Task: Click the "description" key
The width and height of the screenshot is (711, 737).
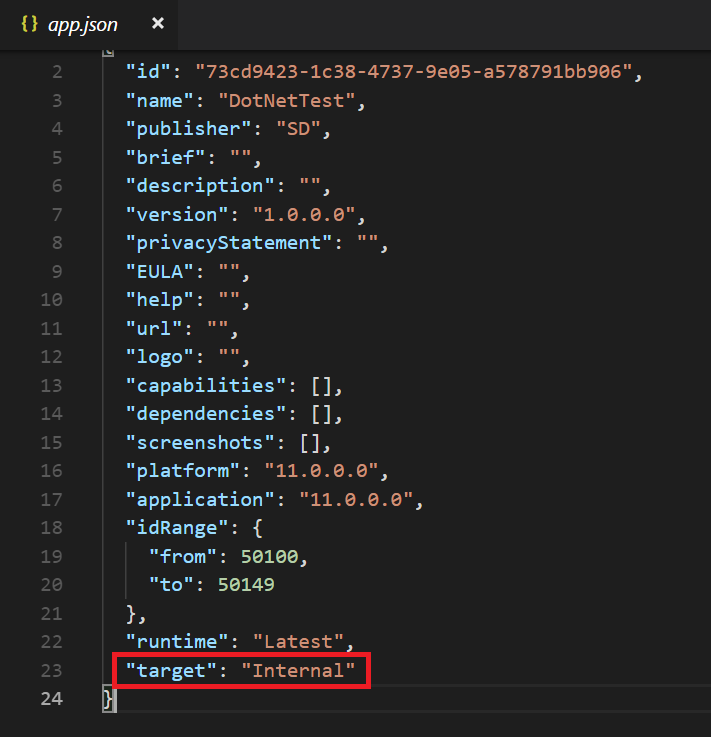Action: click(x=200, y=186)
